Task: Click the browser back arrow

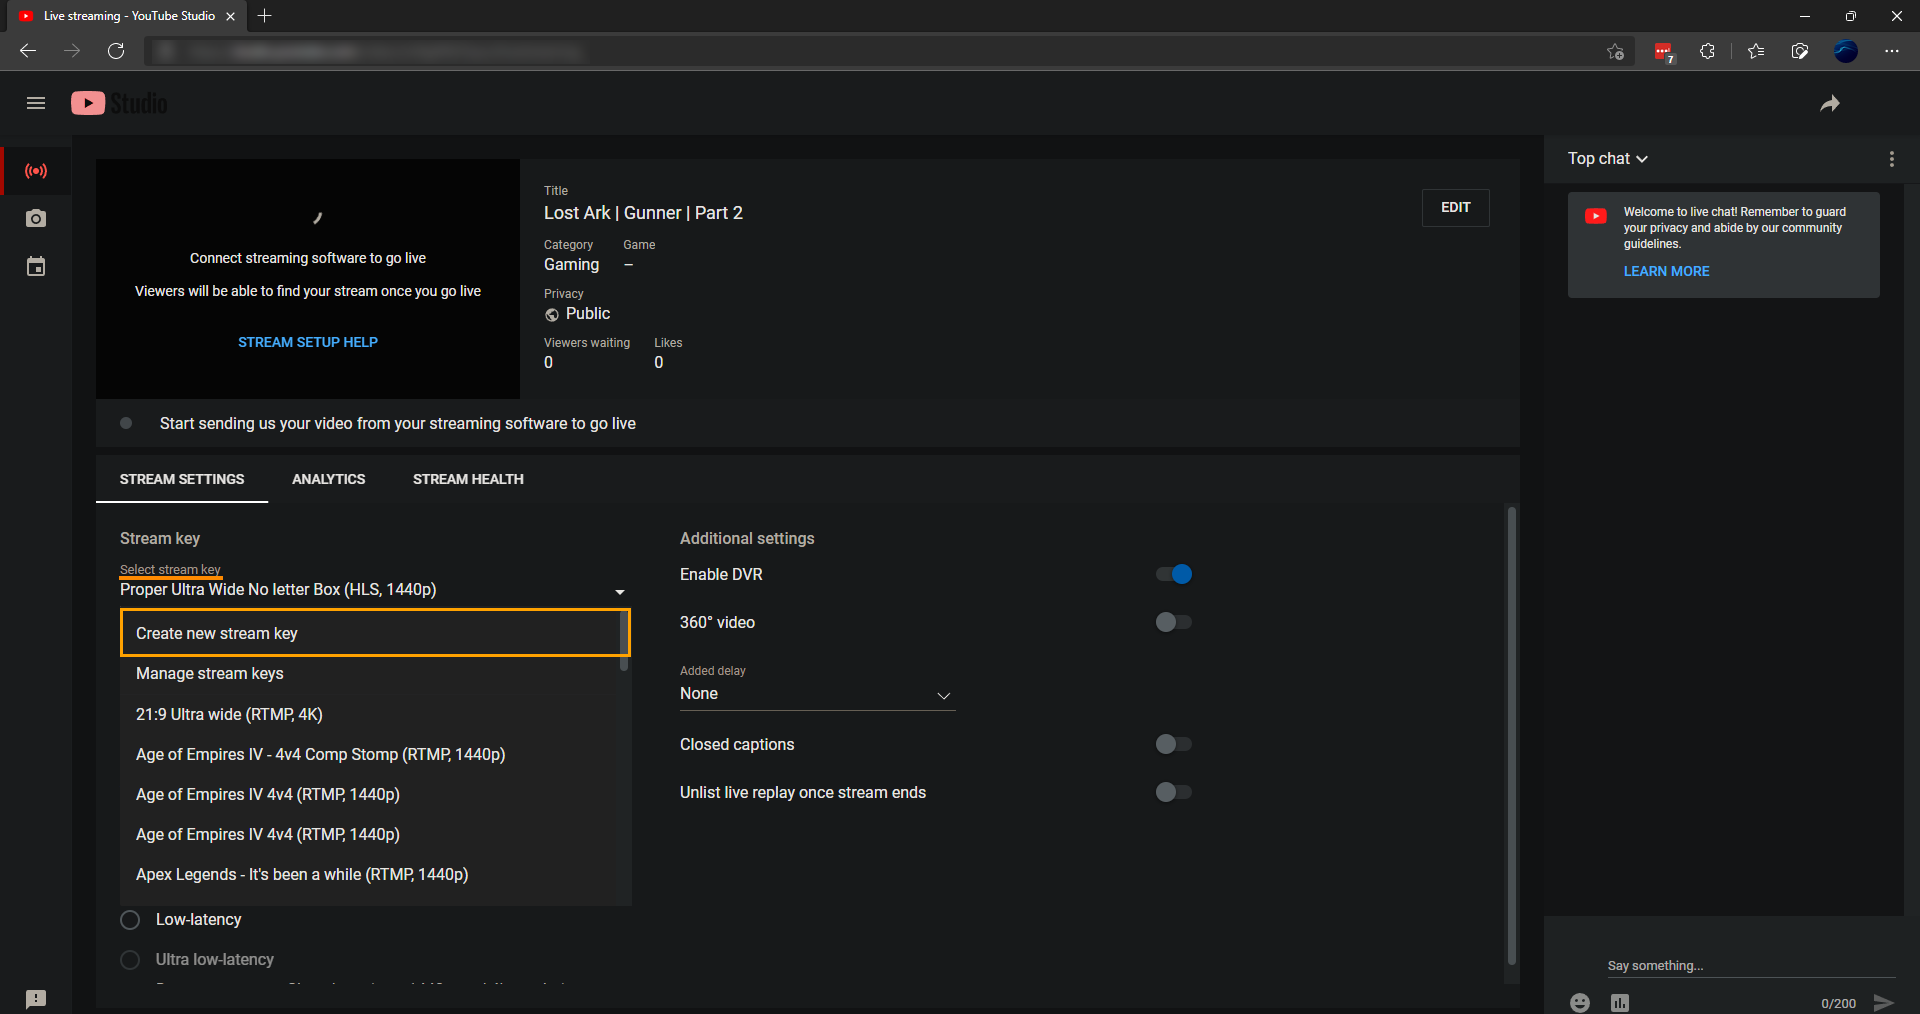Action: [28, 51]
